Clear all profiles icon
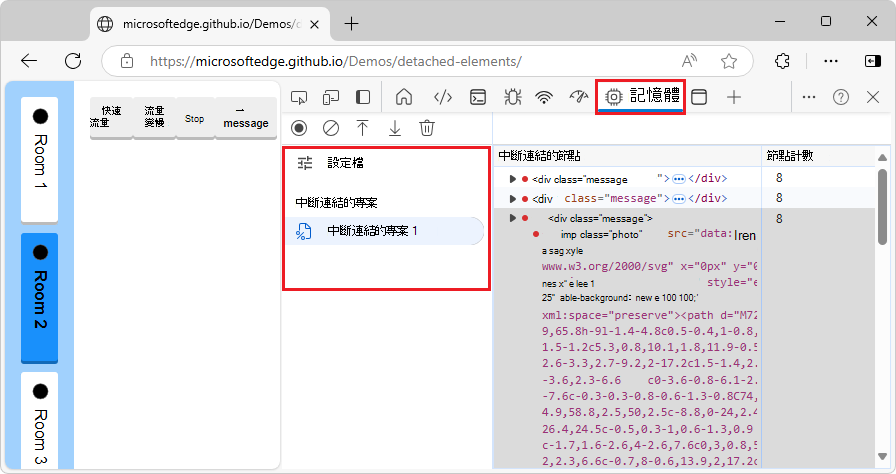Image resolution: width=896 pixels, height=474 pixels. point(331,128)
